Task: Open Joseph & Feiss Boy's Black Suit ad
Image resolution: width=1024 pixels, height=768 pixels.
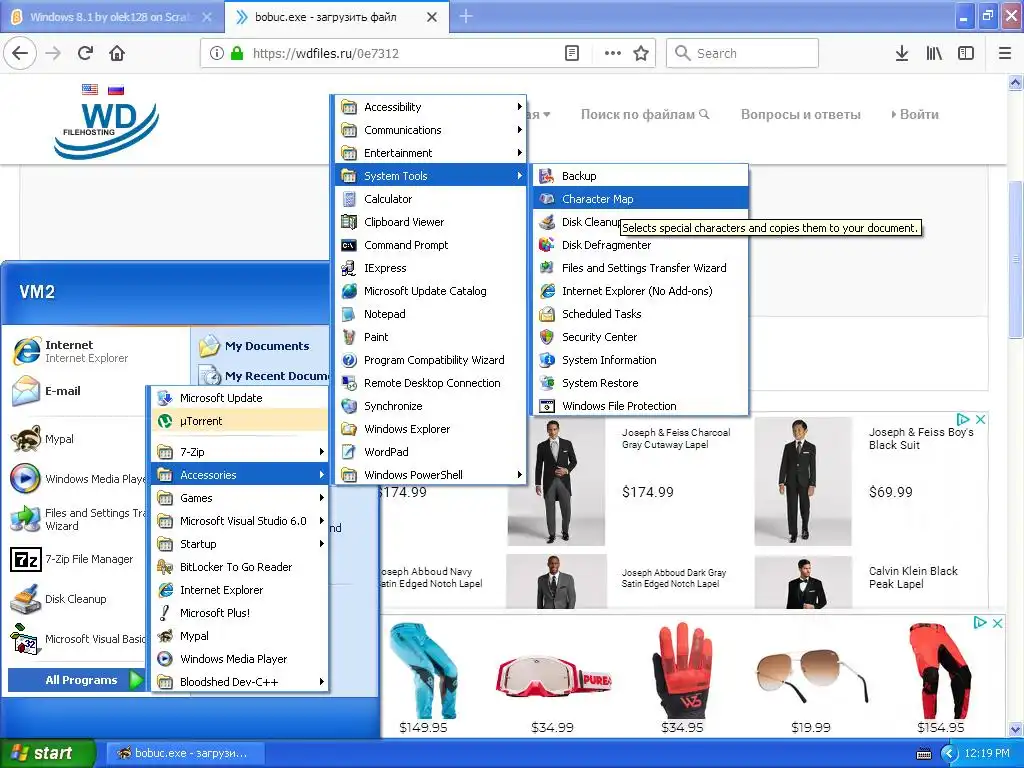Action: click(x=921, y=438)
